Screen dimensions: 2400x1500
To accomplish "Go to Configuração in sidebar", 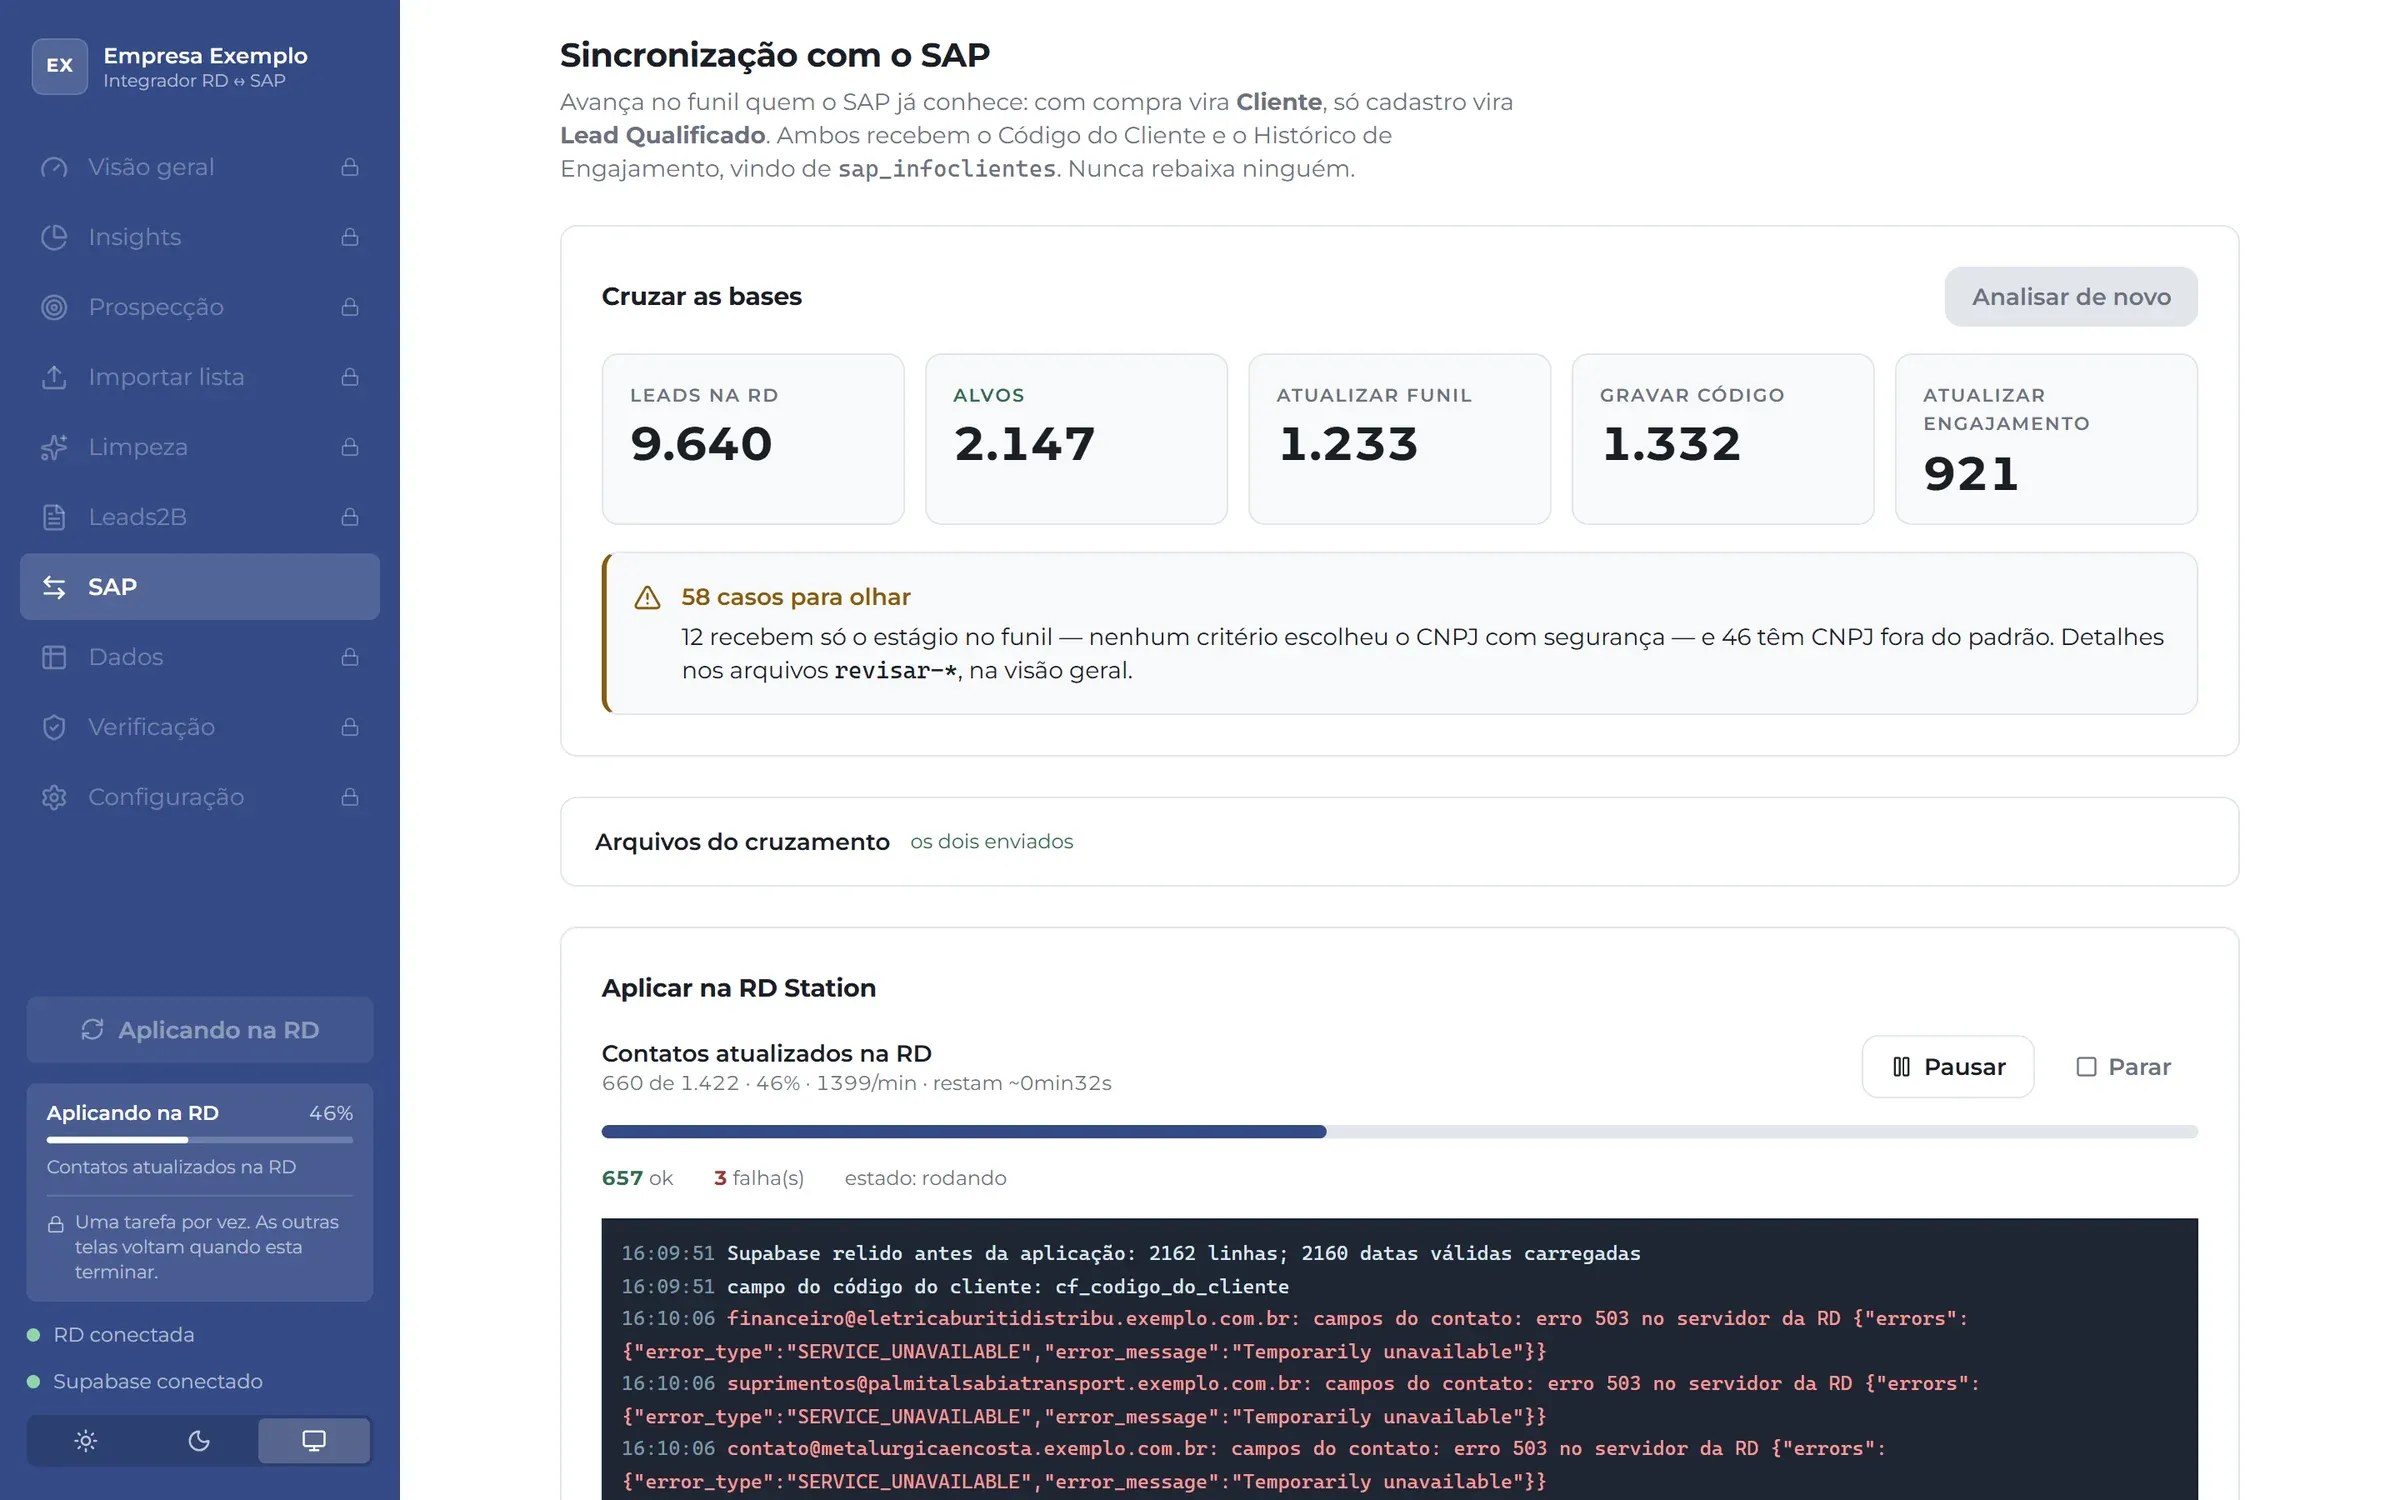I will tap(199, 797).
